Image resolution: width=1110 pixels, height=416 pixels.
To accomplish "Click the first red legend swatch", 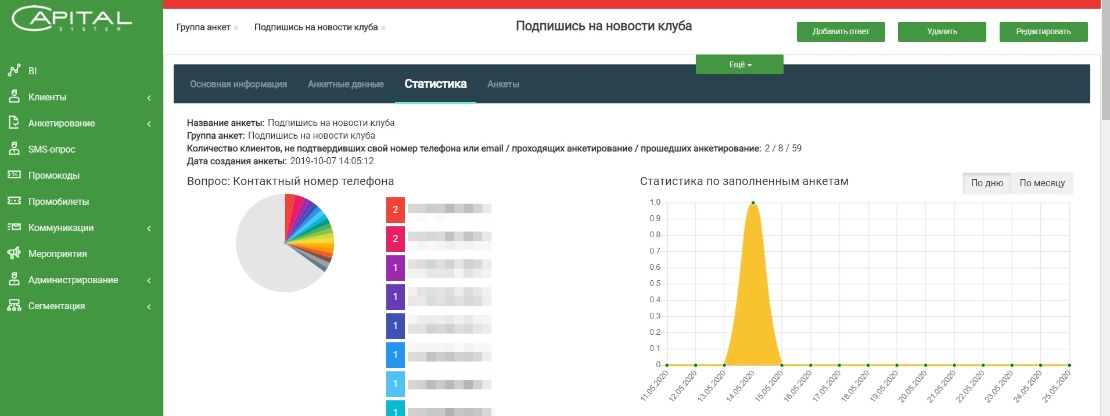I will [395, 209].
